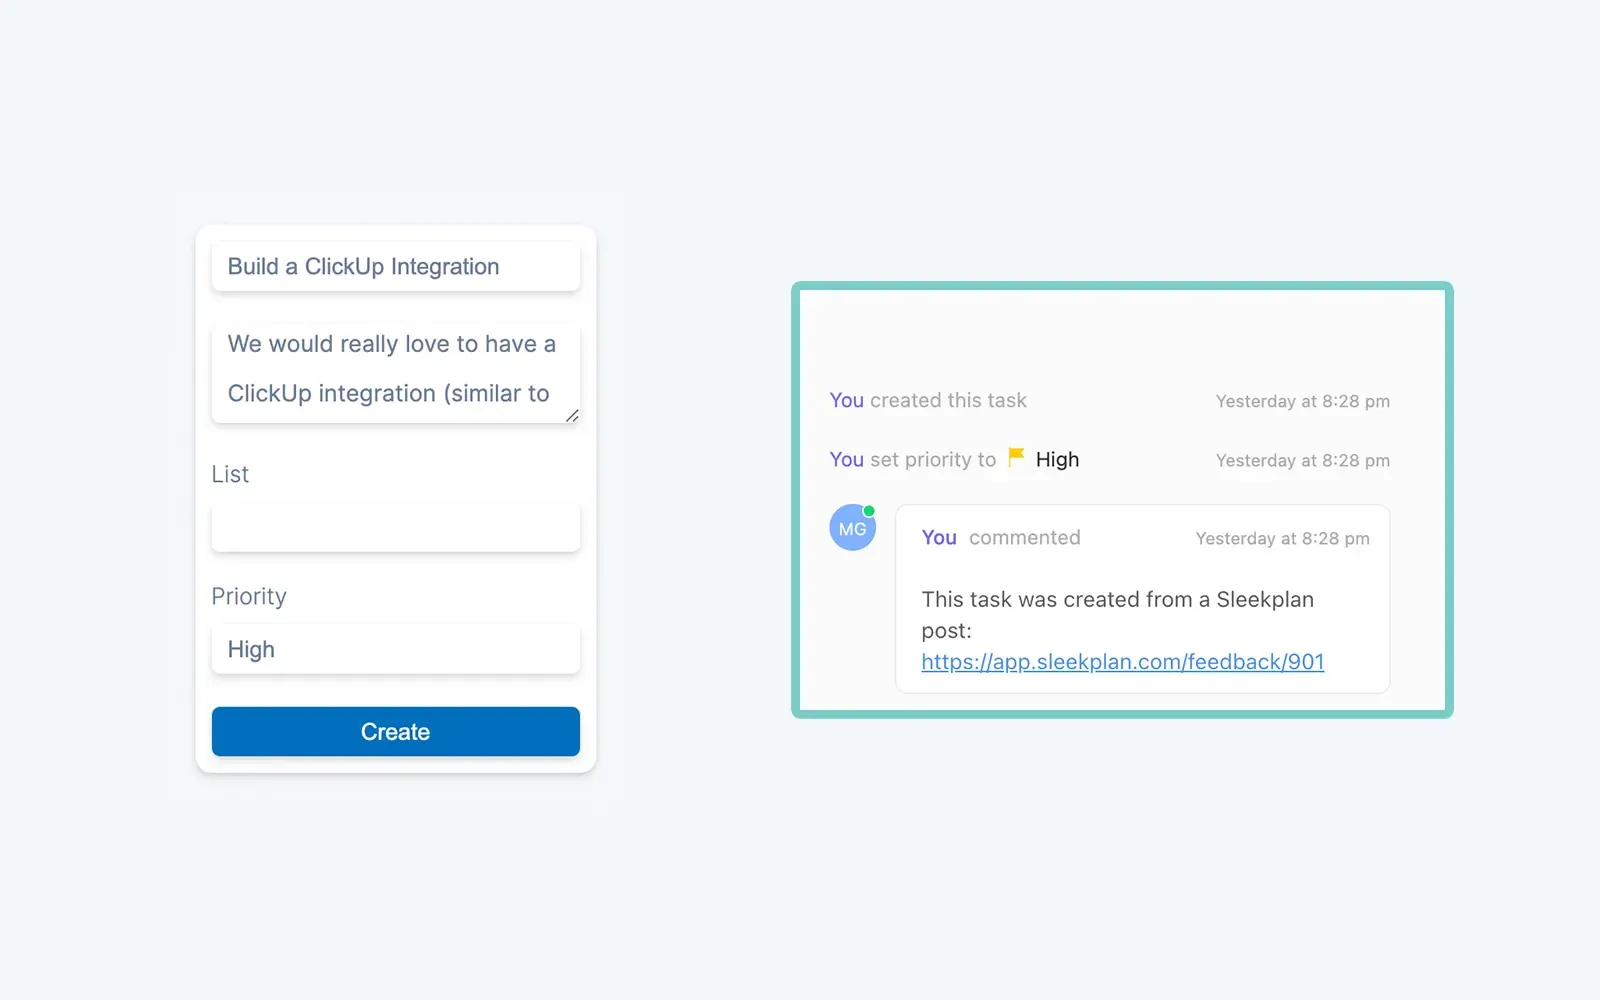Screen dimensions: 1600x1000
Task: Click the 'set priority to' timestamp
Action: point(1302,460)
